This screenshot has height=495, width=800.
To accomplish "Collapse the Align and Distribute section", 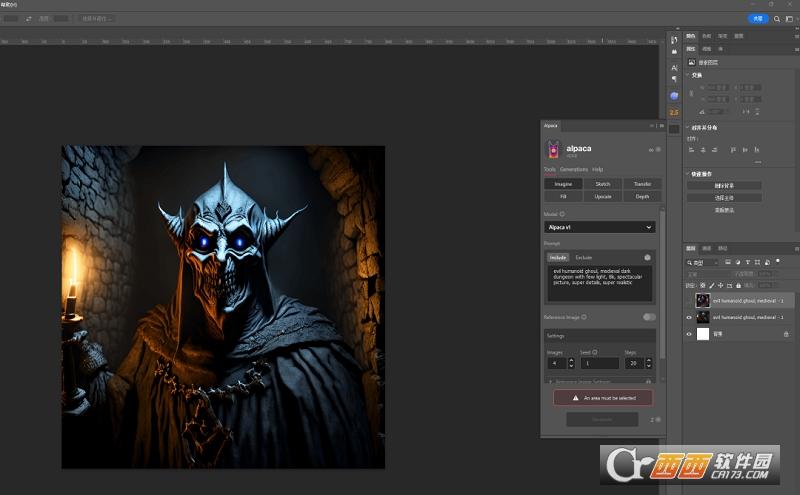I will click(x=688, y=127).
